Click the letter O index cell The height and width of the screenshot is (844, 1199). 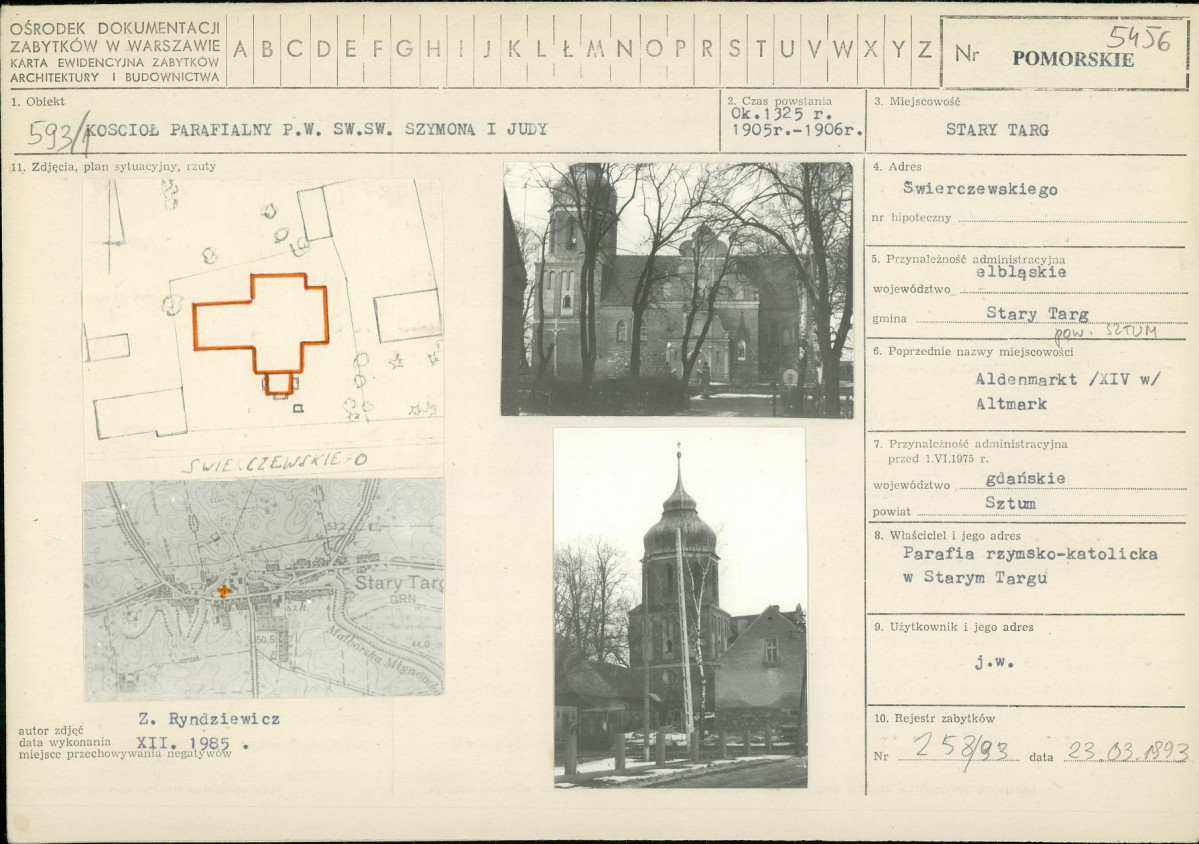tap(653, 50)
